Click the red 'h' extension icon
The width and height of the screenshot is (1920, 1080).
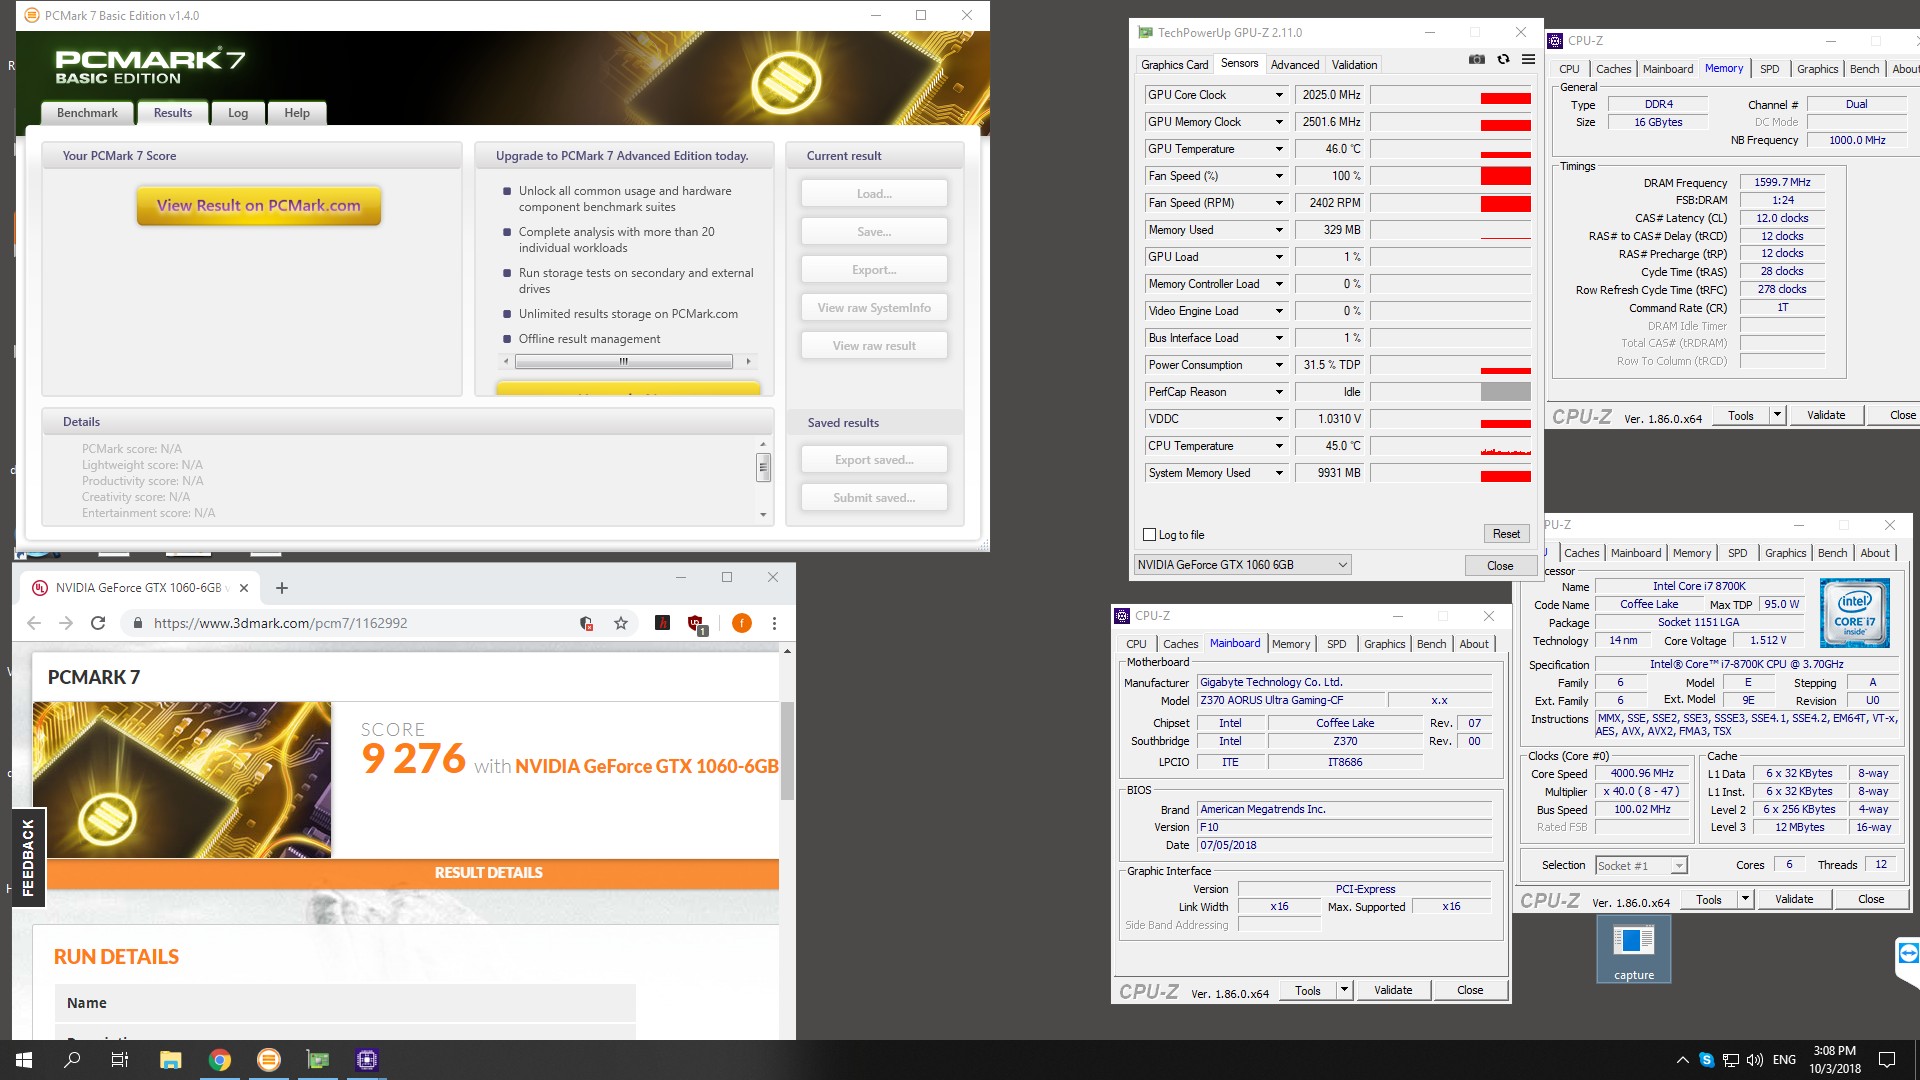pos(662,623)
